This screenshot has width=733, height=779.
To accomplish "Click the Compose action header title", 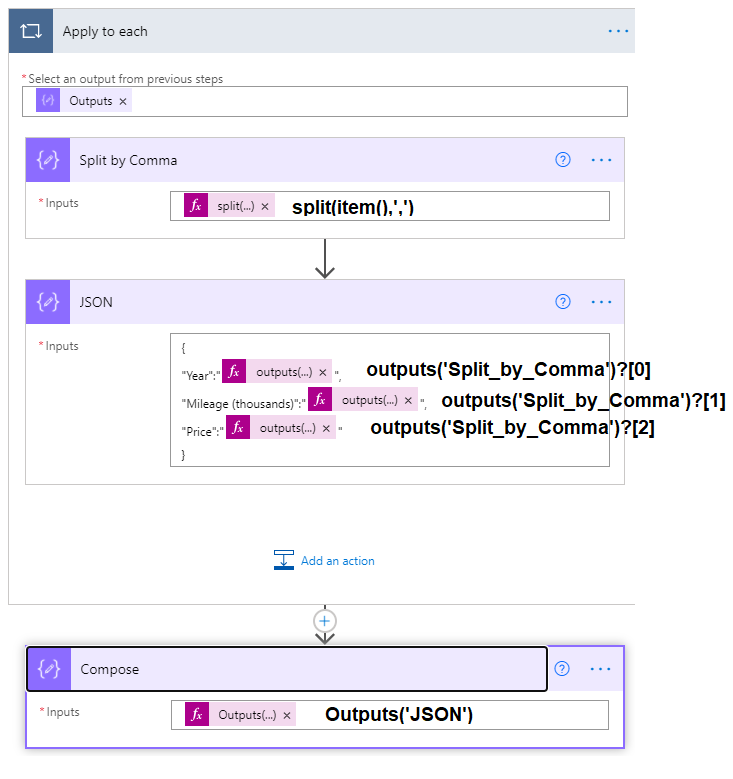I will pyautogui.click(x=110, y=669).
